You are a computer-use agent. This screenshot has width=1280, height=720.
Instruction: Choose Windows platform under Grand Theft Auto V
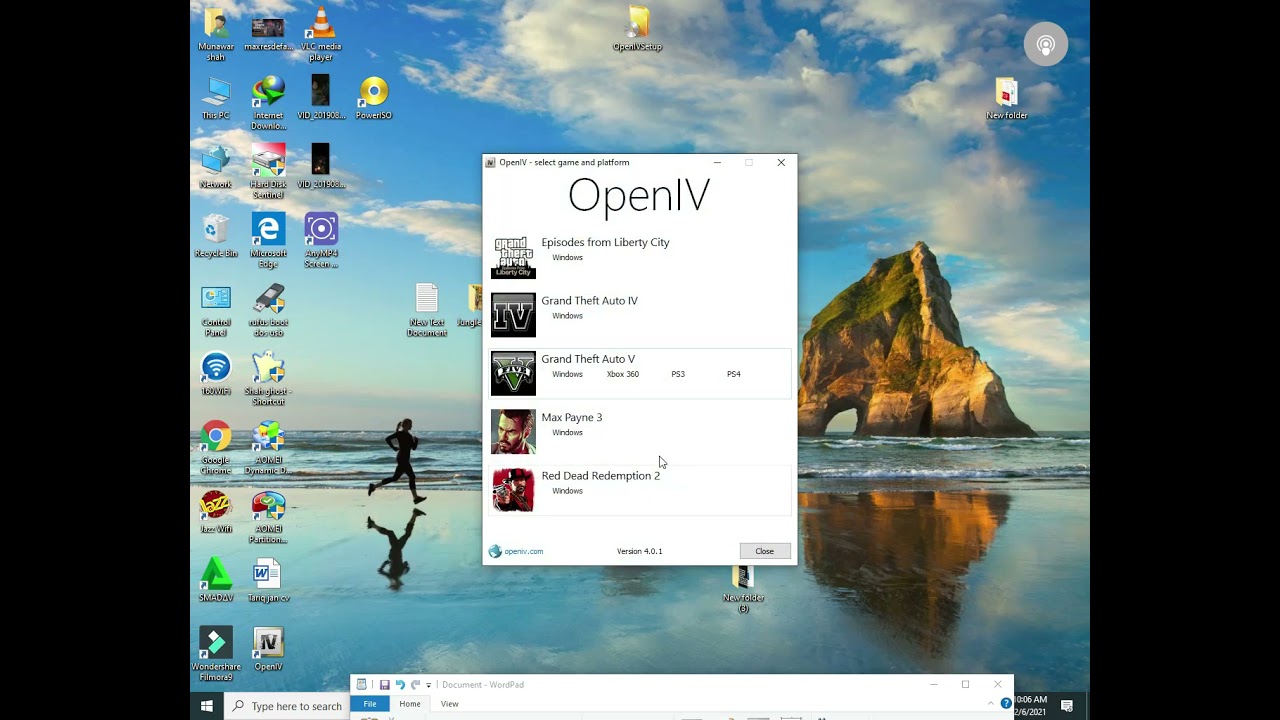click(x=567, y=374)
